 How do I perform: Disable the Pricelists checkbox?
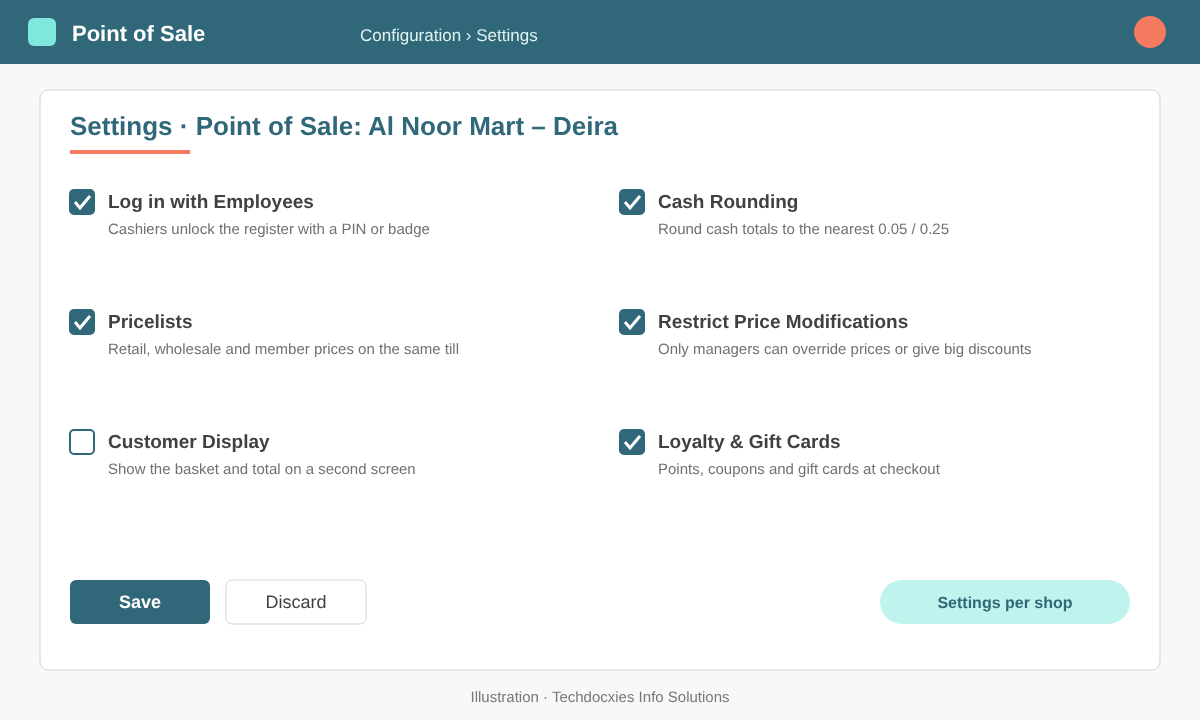82,322
